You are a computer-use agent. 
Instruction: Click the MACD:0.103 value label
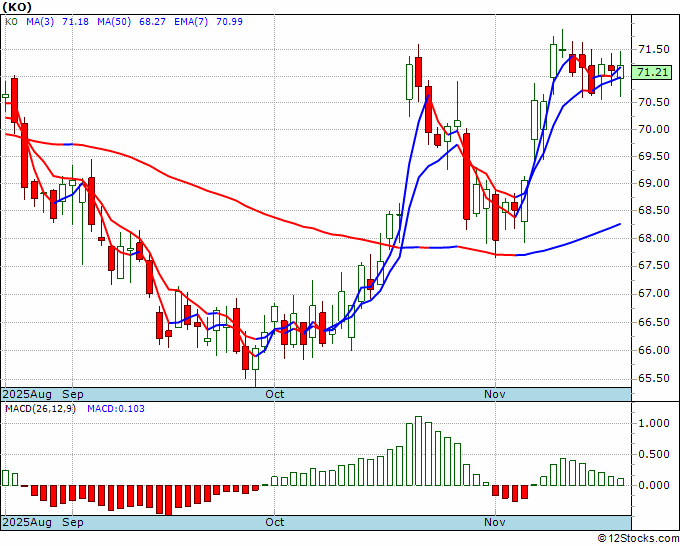(116, 409)
